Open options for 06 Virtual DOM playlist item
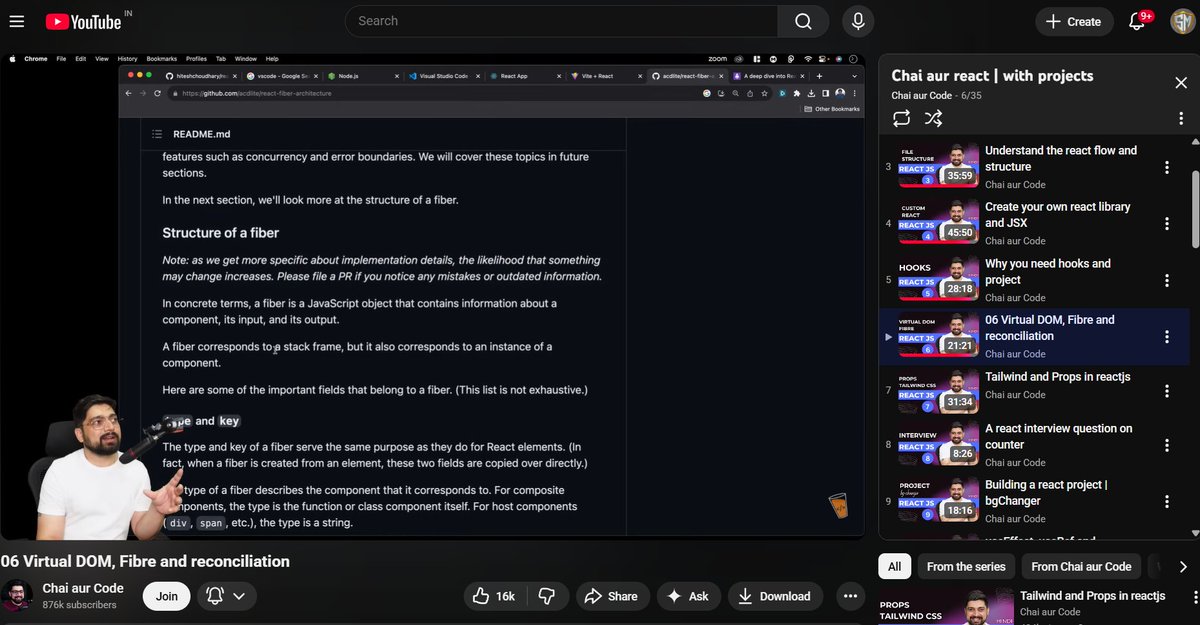Viewport: 1200px width, 625px height. pyautogui.click(x=1166, y=337)
